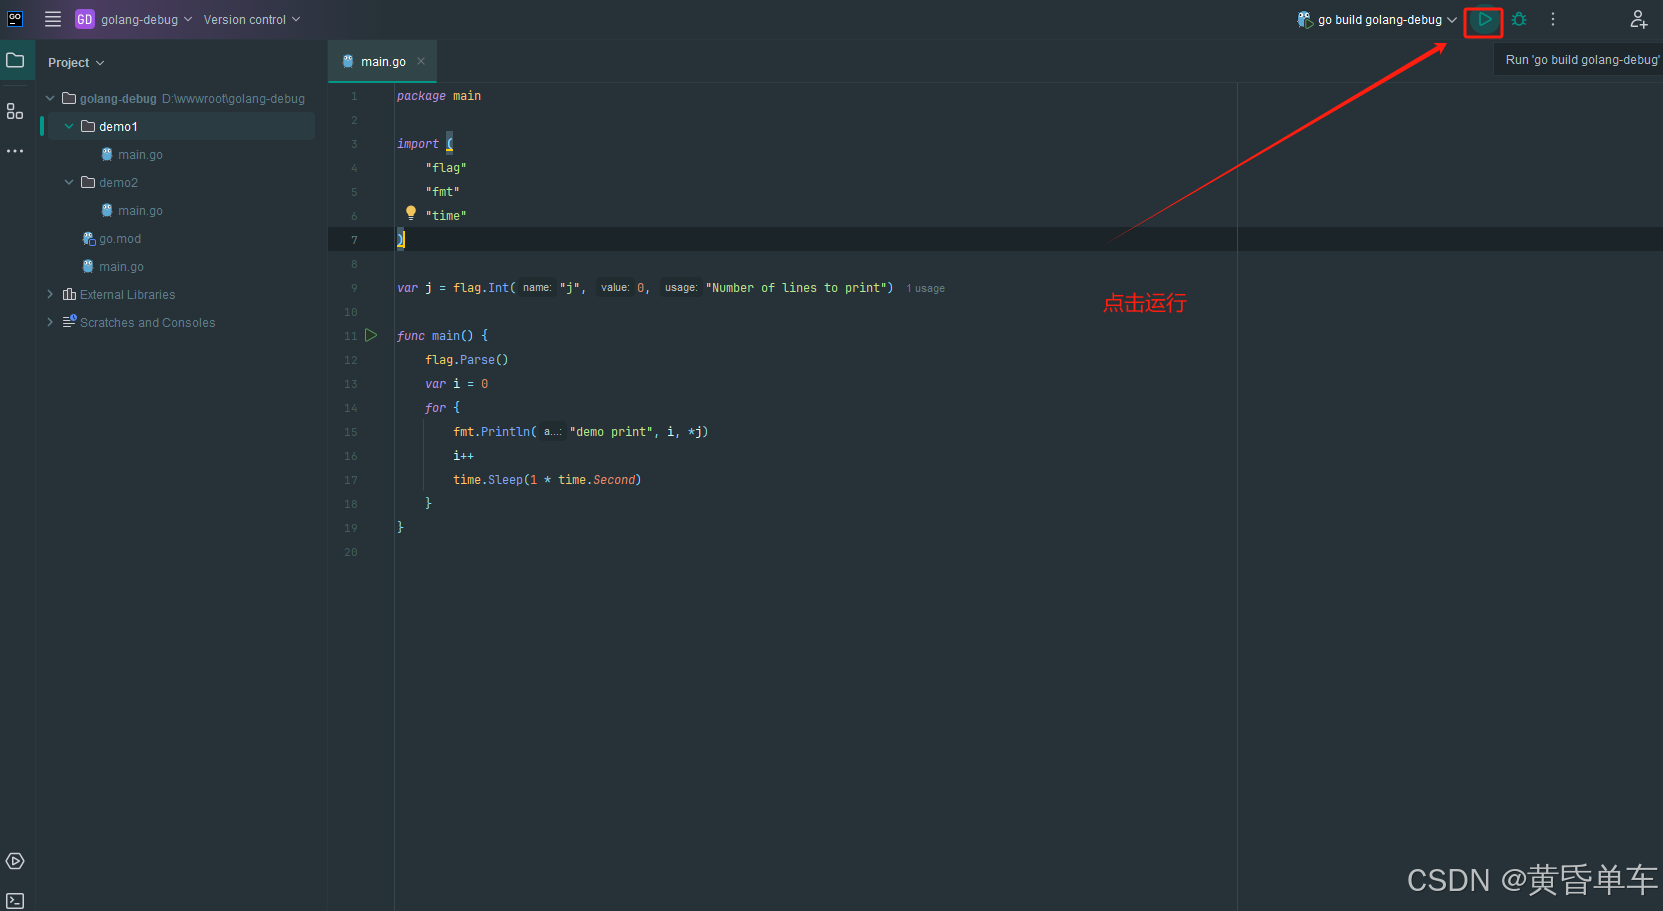Click the "fmt" import string

(x=442, y=192)
